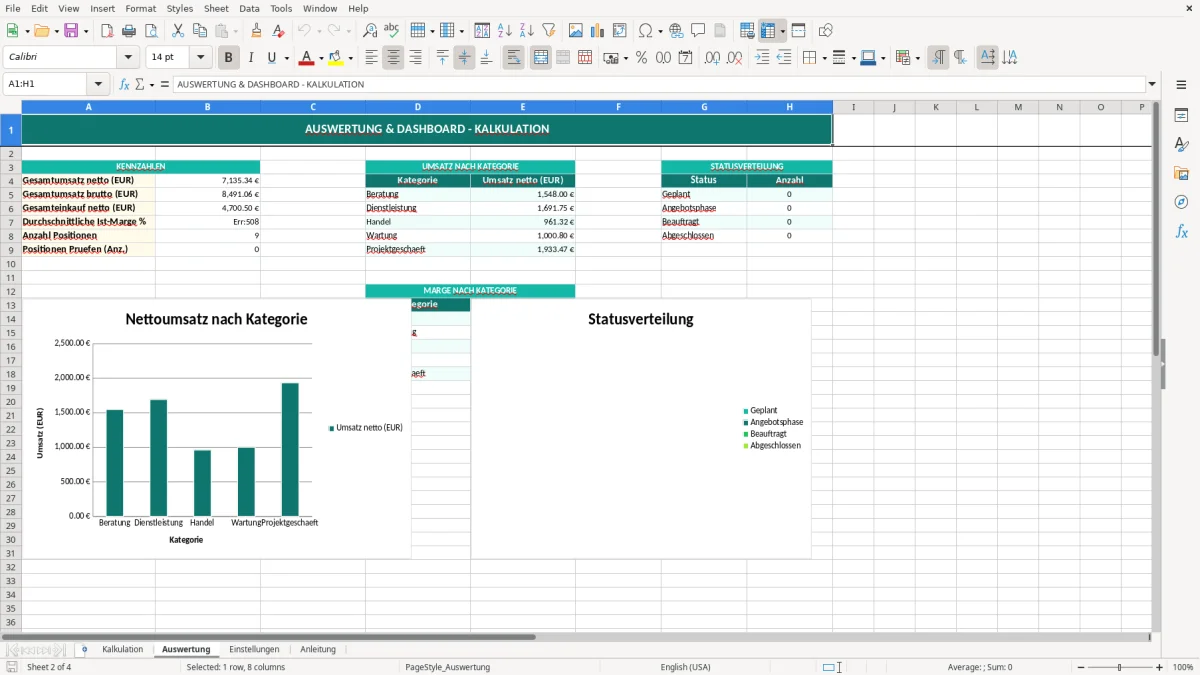
Task: Click the AutoFilter funnel icon
Action: (548, 31)
